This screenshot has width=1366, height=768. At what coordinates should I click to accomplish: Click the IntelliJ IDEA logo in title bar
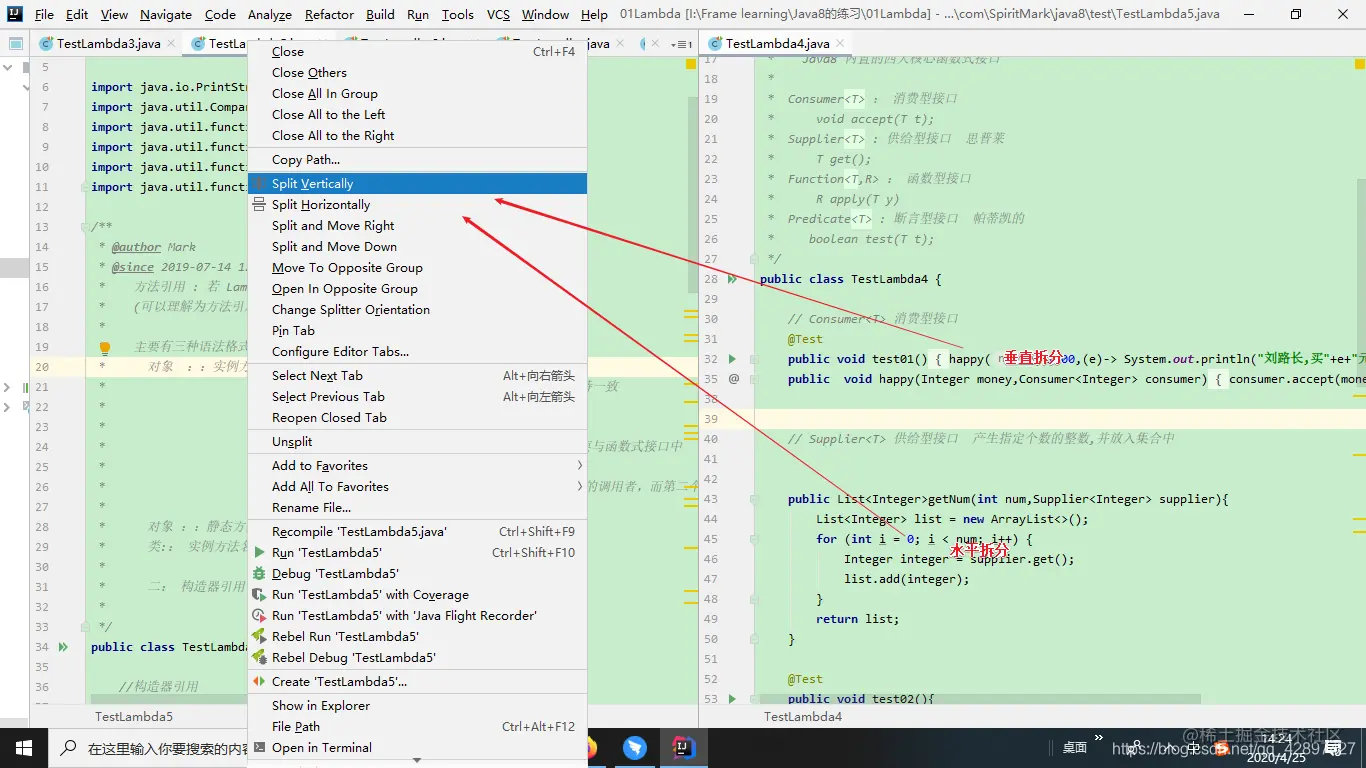pos(14,14)
